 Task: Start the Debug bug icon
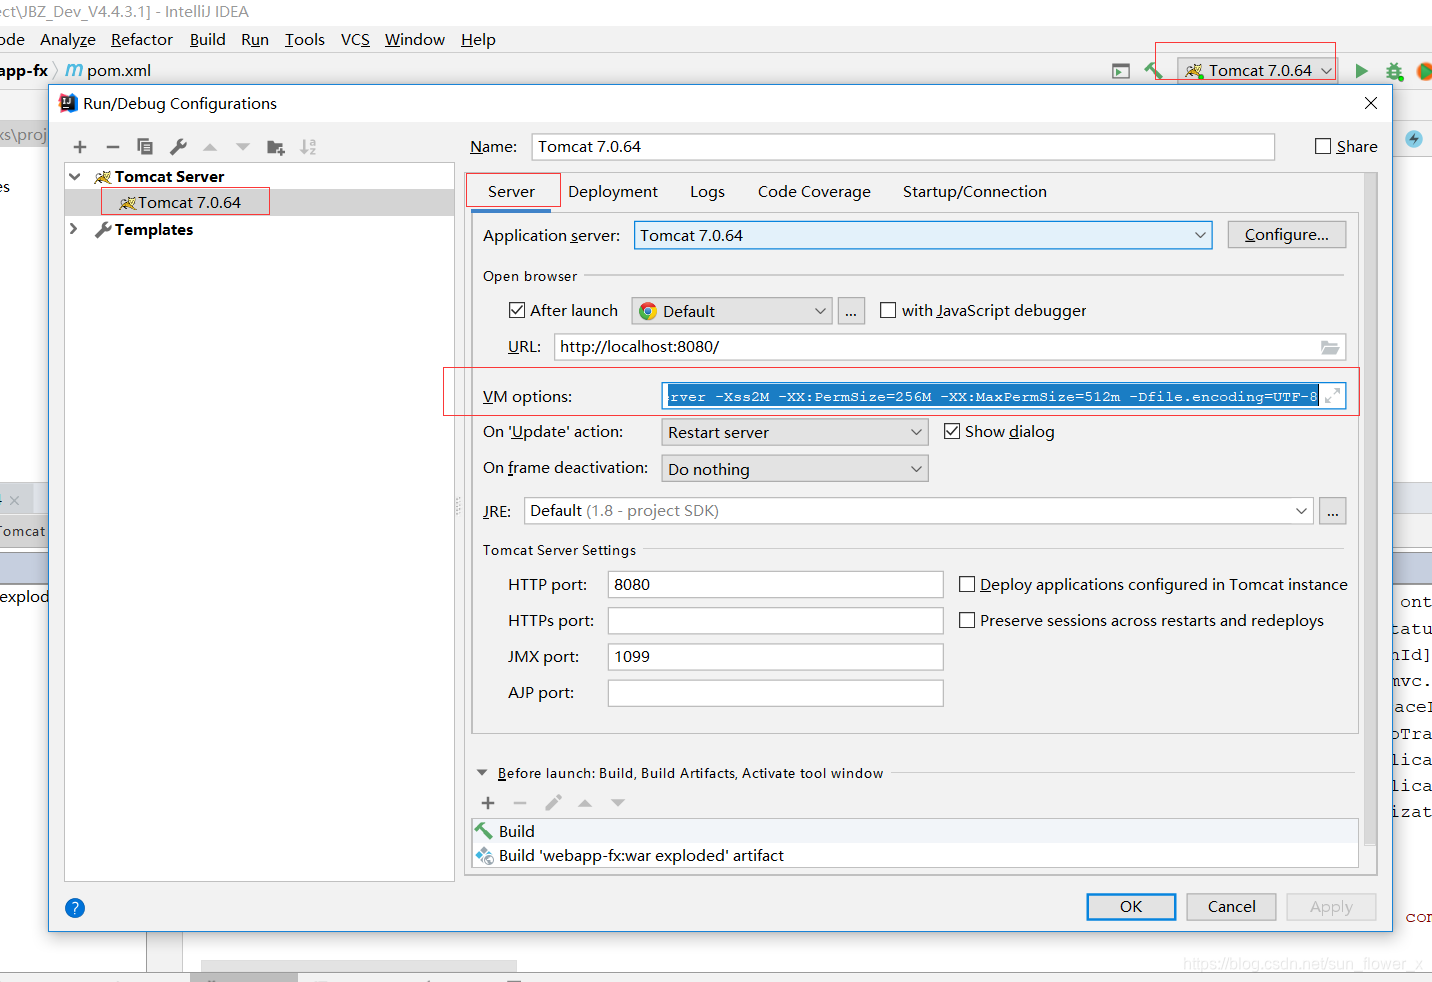1394,71
